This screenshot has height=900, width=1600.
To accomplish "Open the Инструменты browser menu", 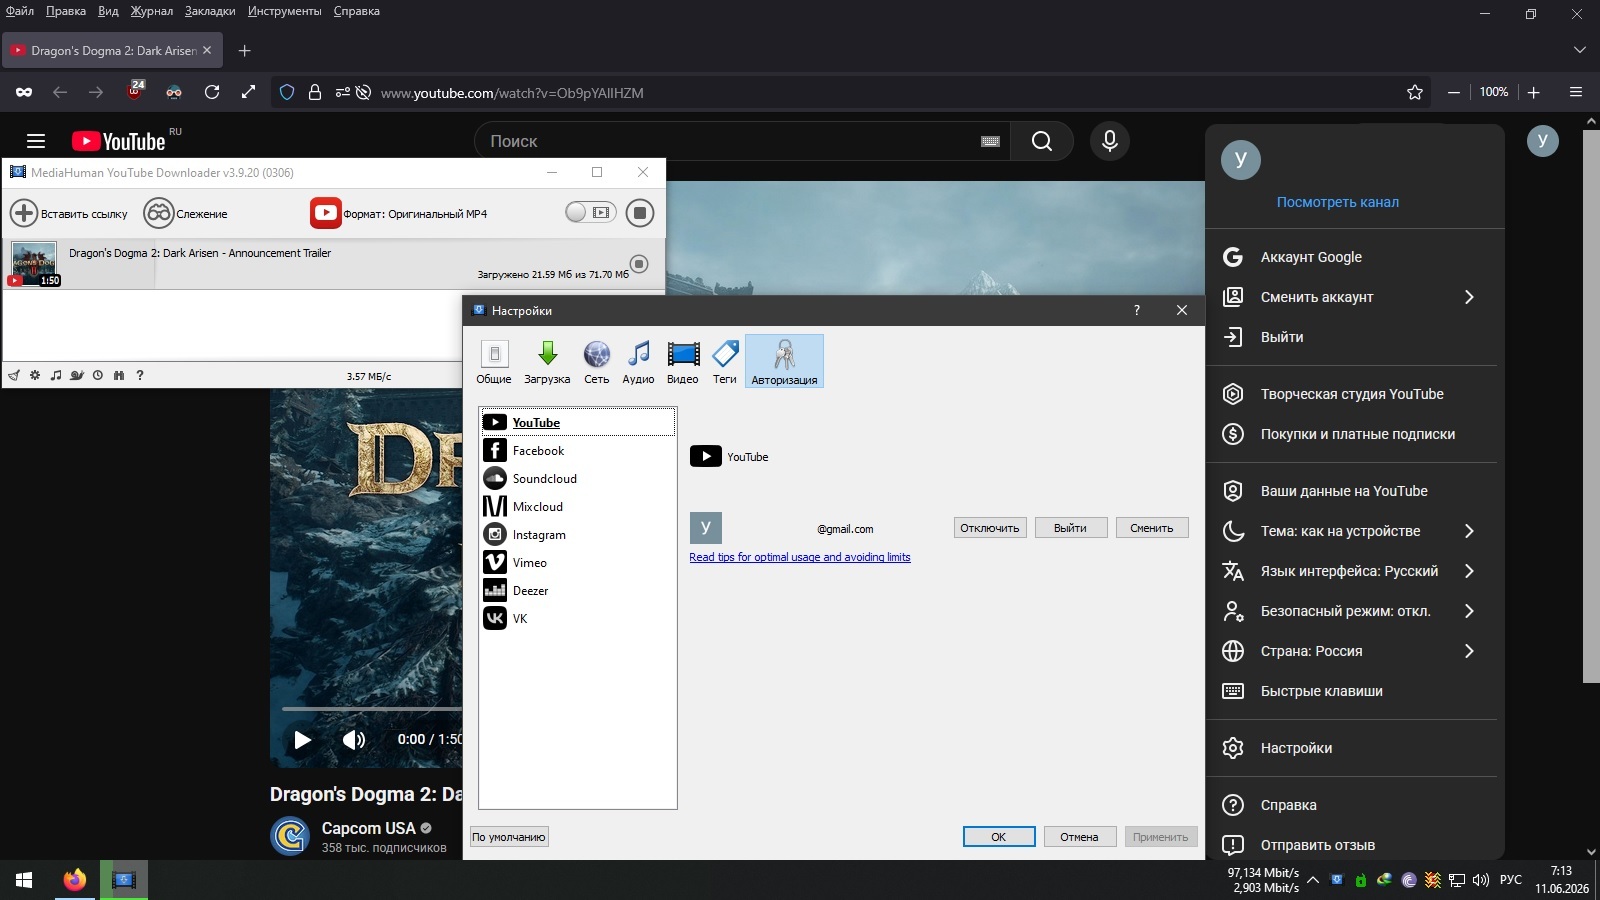I will pos(285,11).
